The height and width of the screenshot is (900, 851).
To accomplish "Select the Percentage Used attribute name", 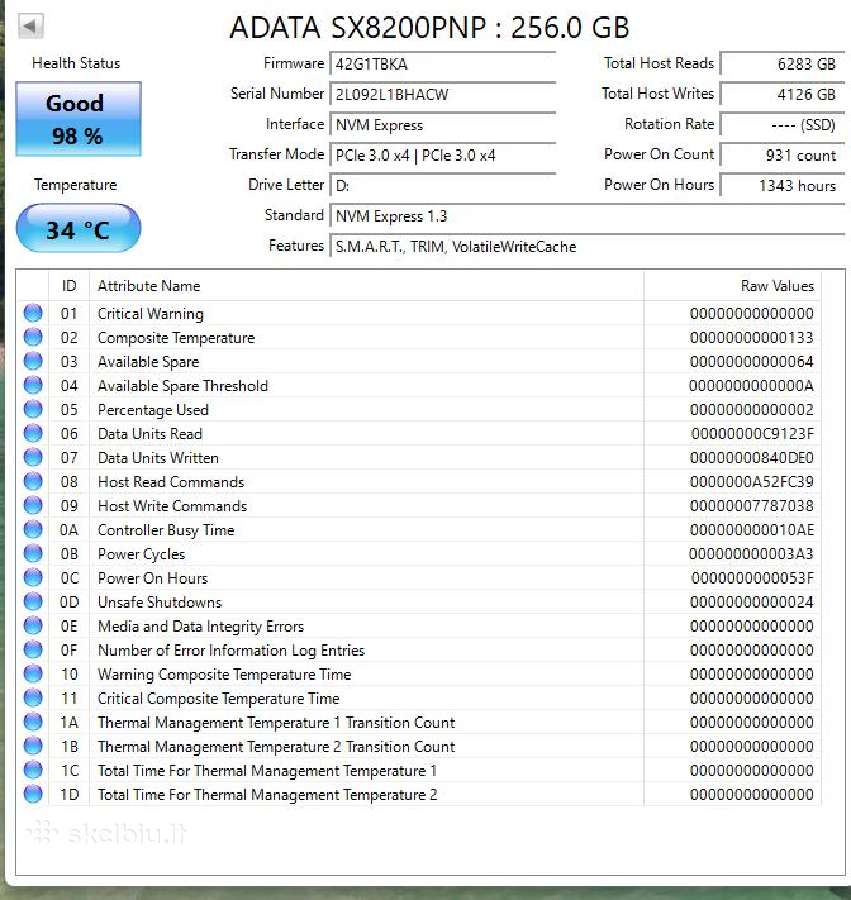I will [153, 410].
